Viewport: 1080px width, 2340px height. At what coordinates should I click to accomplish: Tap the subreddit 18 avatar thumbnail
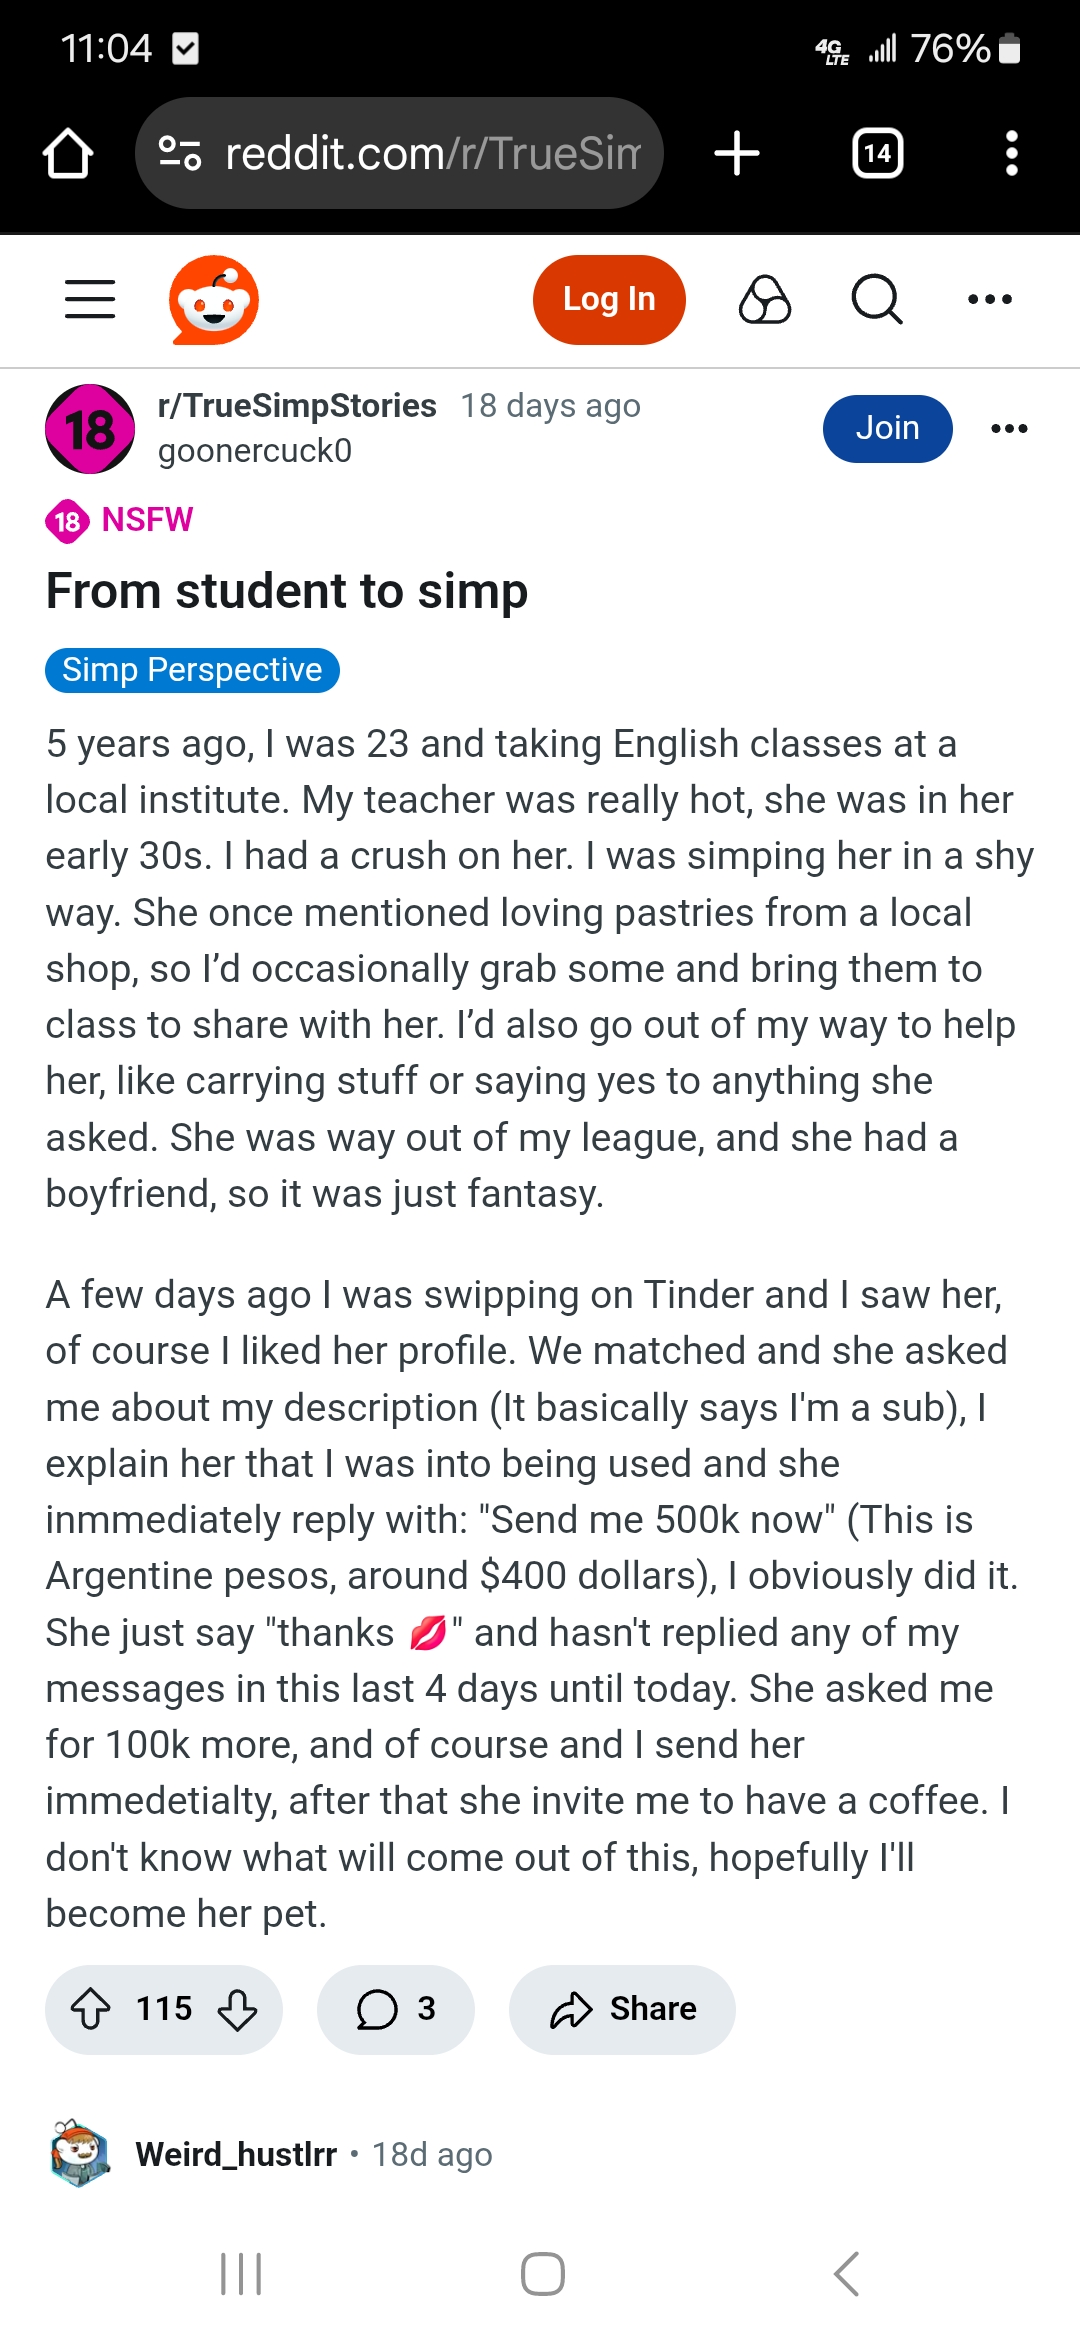[90, 429]
